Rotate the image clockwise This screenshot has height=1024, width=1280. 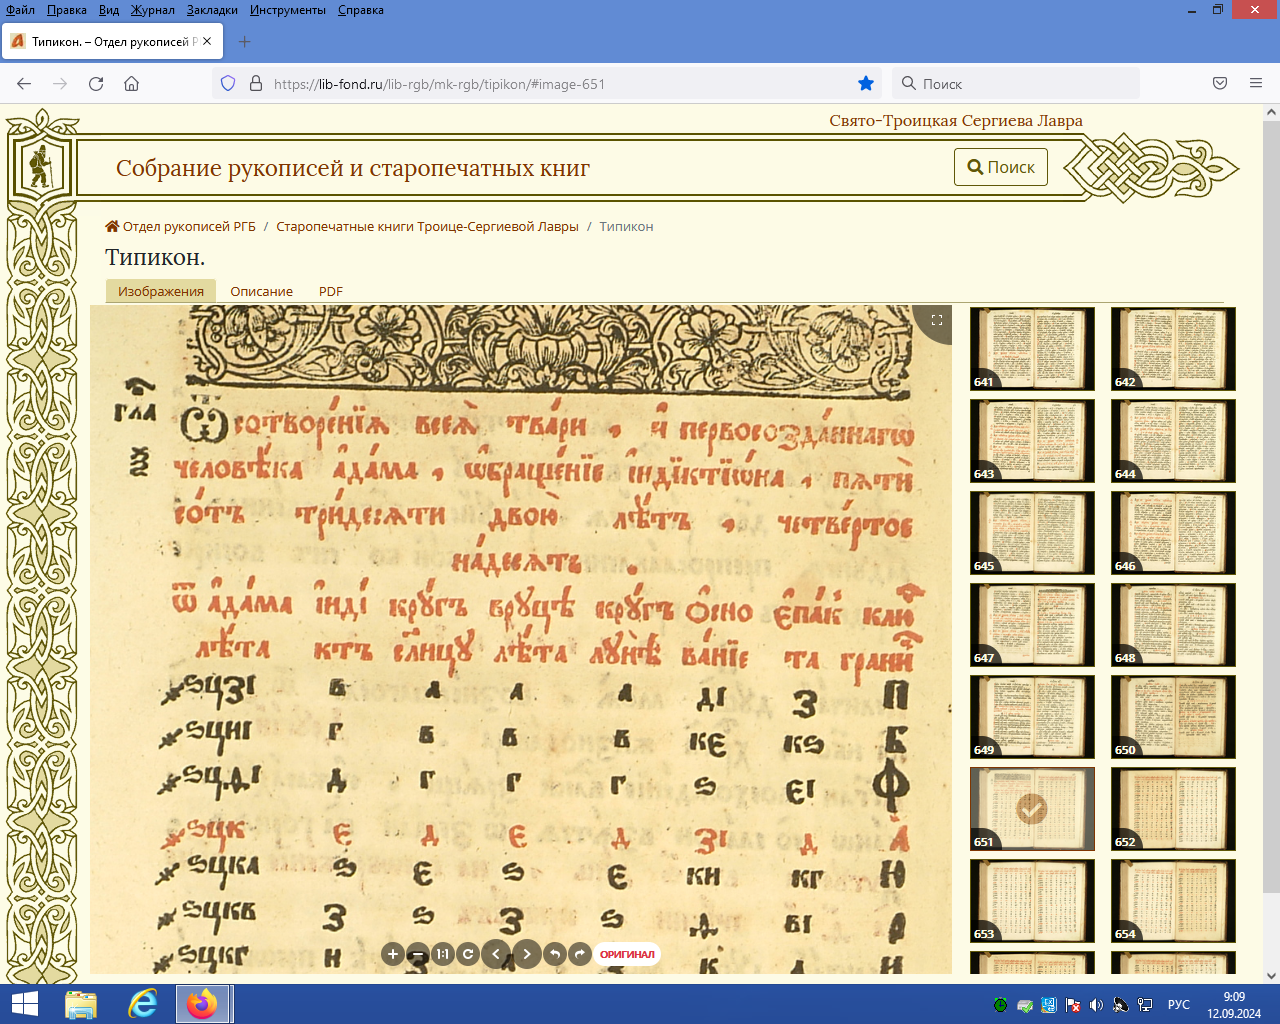580,954
